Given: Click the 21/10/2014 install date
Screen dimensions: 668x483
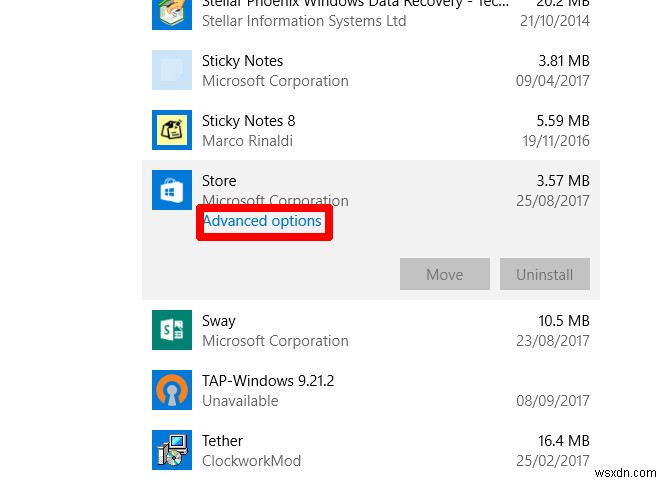Looking at the screenshot, I should 555,21.
